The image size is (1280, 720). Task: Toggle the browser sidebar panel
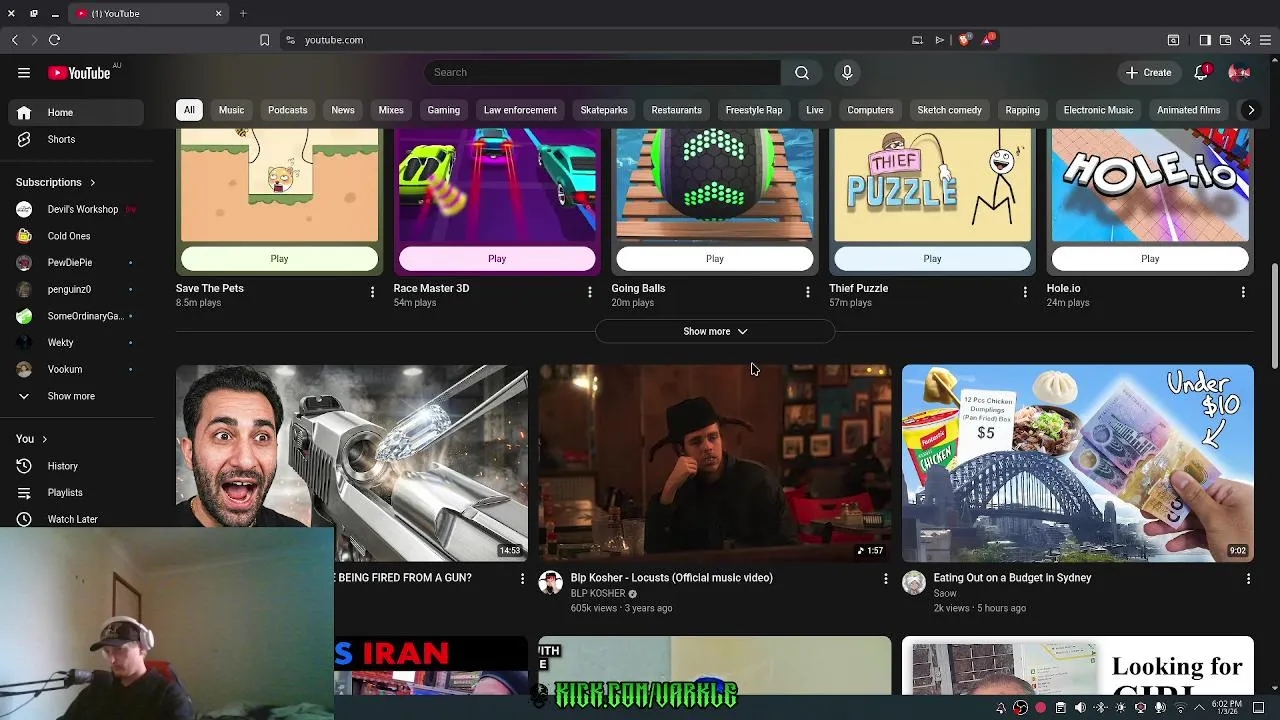(x=1205, y=40)
